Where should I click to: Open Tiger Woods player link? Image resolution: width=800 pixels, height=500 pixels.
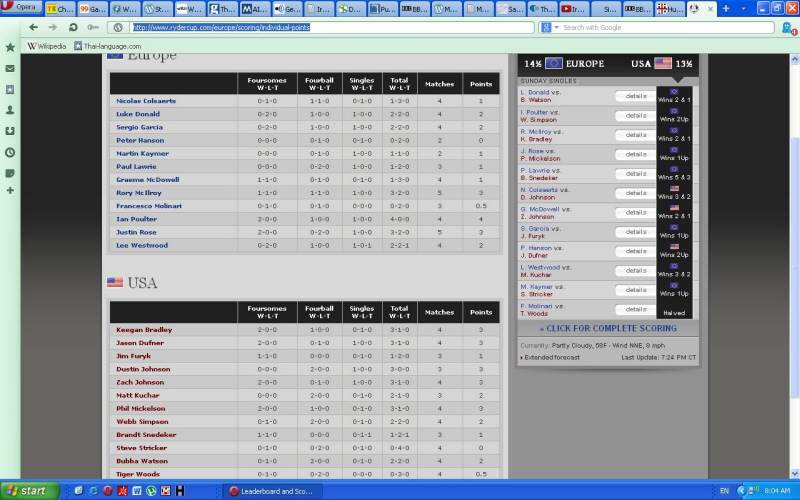pyautogui.click(x=138, y=474)
